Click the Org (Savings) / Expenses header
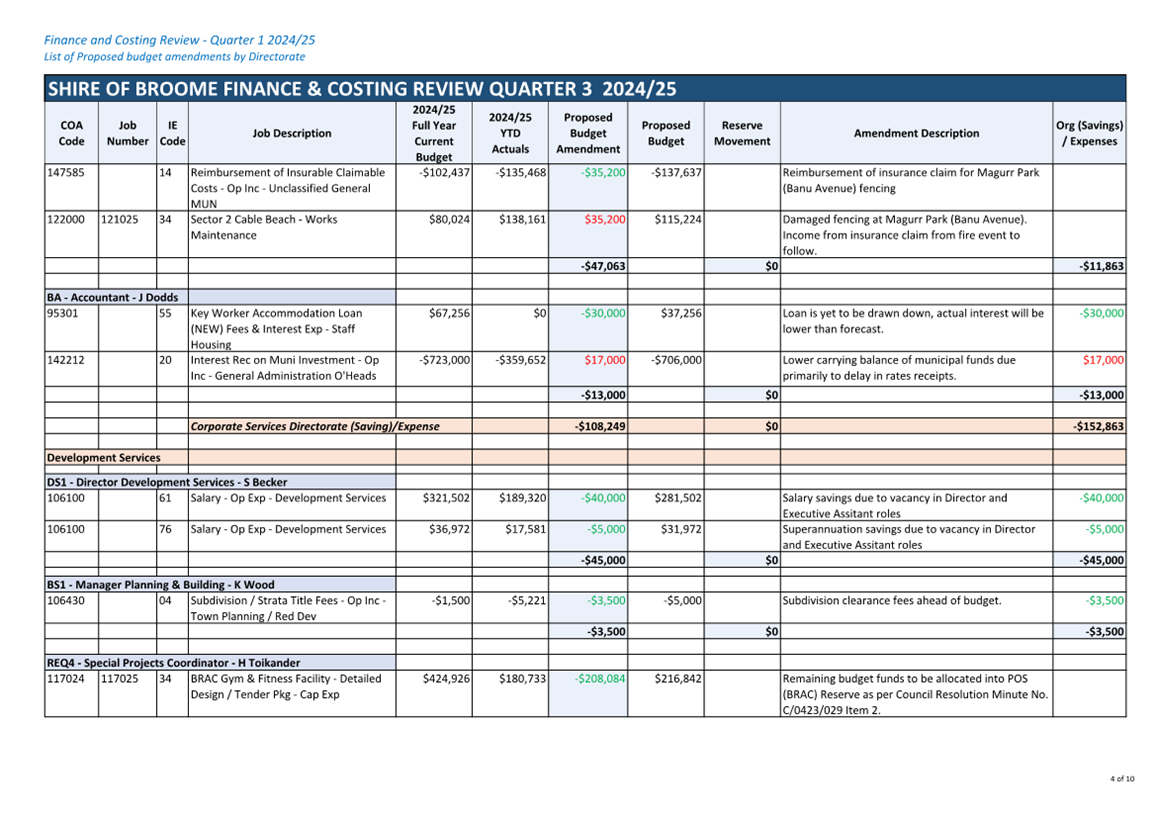Viewport: 1155px width, 817px height. 1089,133
